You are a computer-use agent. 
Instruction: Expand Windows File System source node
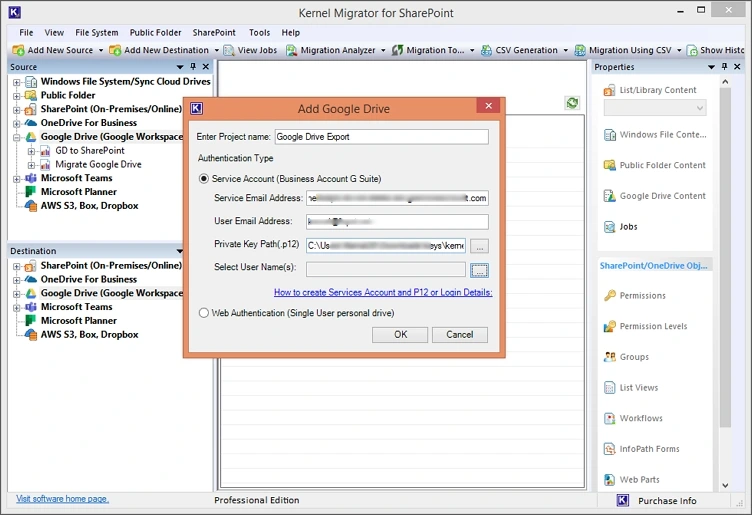(17, 82)
